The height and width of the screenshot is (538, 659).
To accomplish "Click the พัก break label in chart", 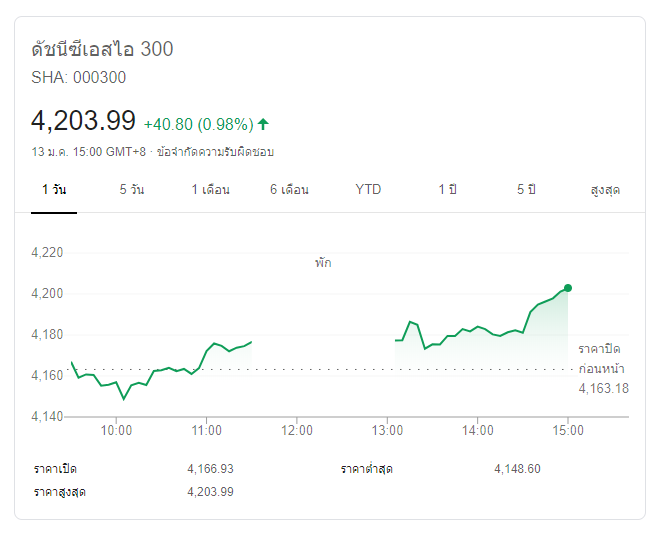I will click(323, 263).
